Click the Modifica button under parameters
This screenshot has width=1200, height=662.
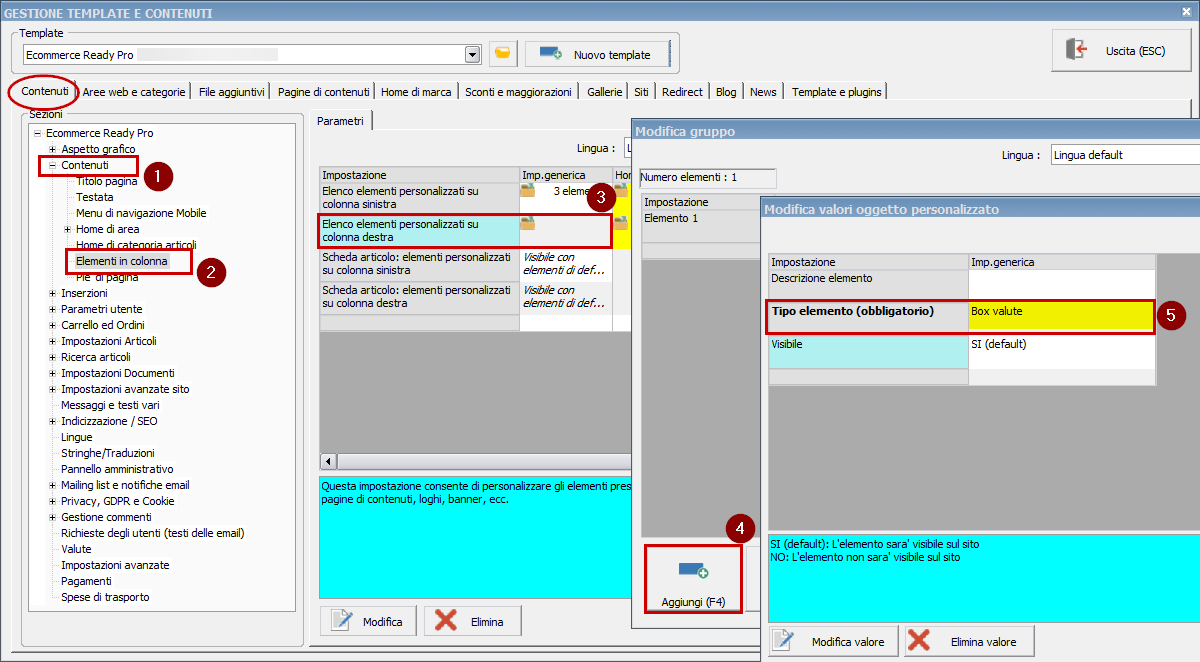tap(368, 621)
